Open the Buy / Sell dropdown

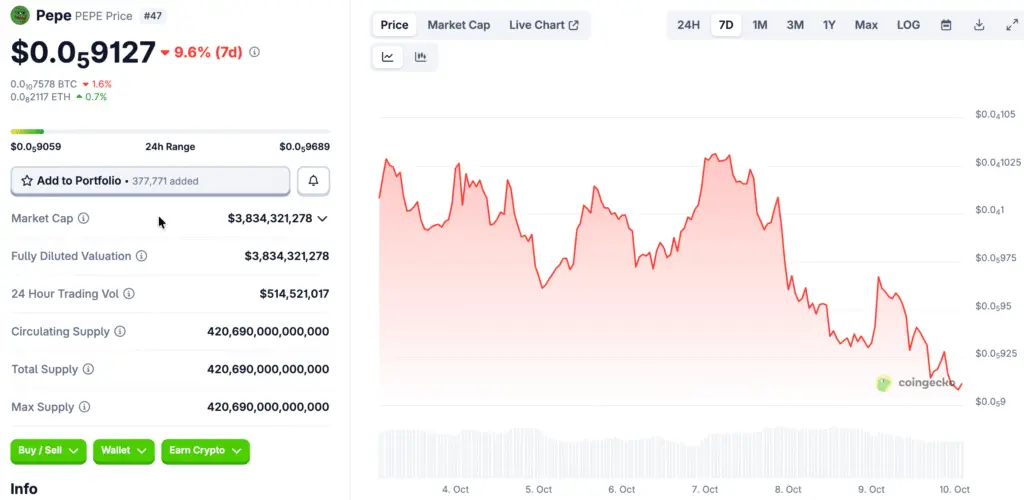[48, 451]
